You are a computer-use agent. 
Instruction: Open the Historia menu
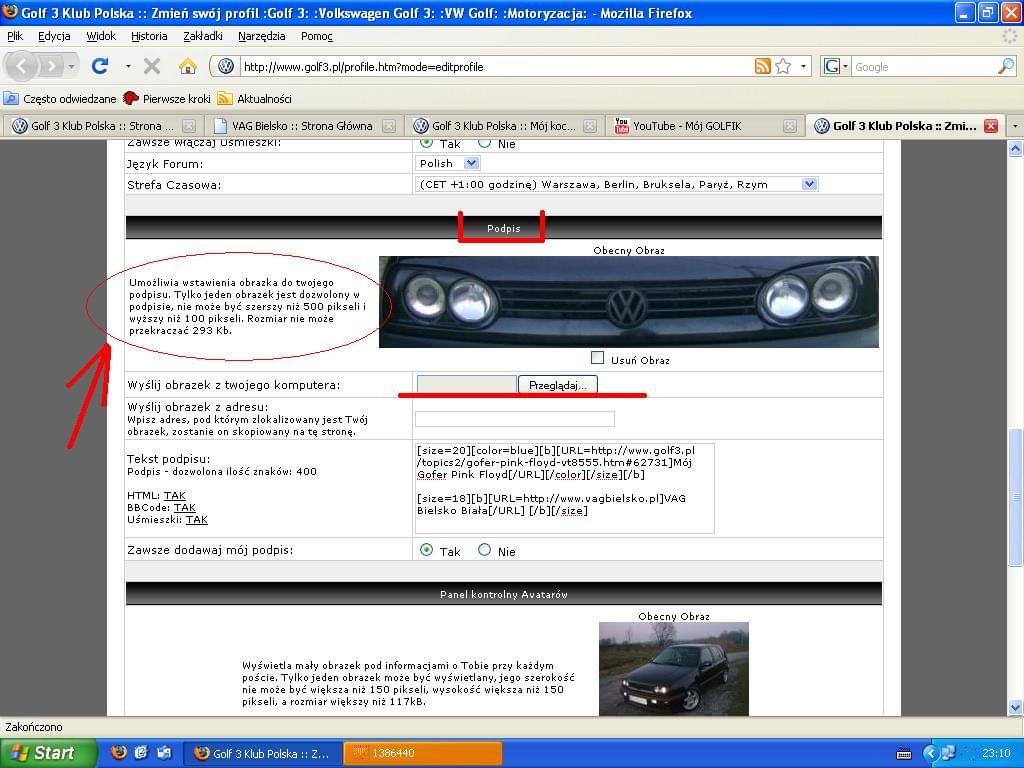[149, 36]
